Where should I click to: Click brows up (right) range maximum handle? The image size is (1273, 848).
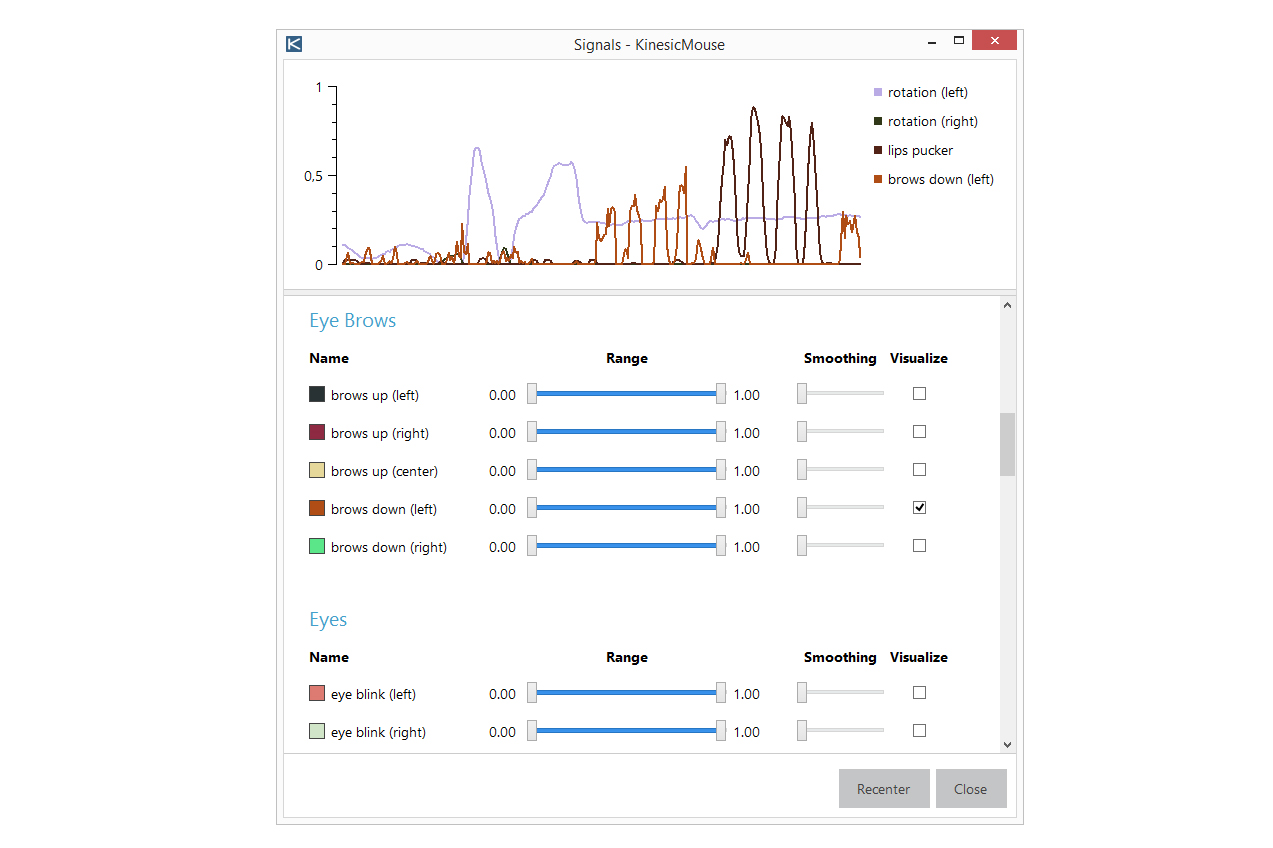(x=721, y=432)
